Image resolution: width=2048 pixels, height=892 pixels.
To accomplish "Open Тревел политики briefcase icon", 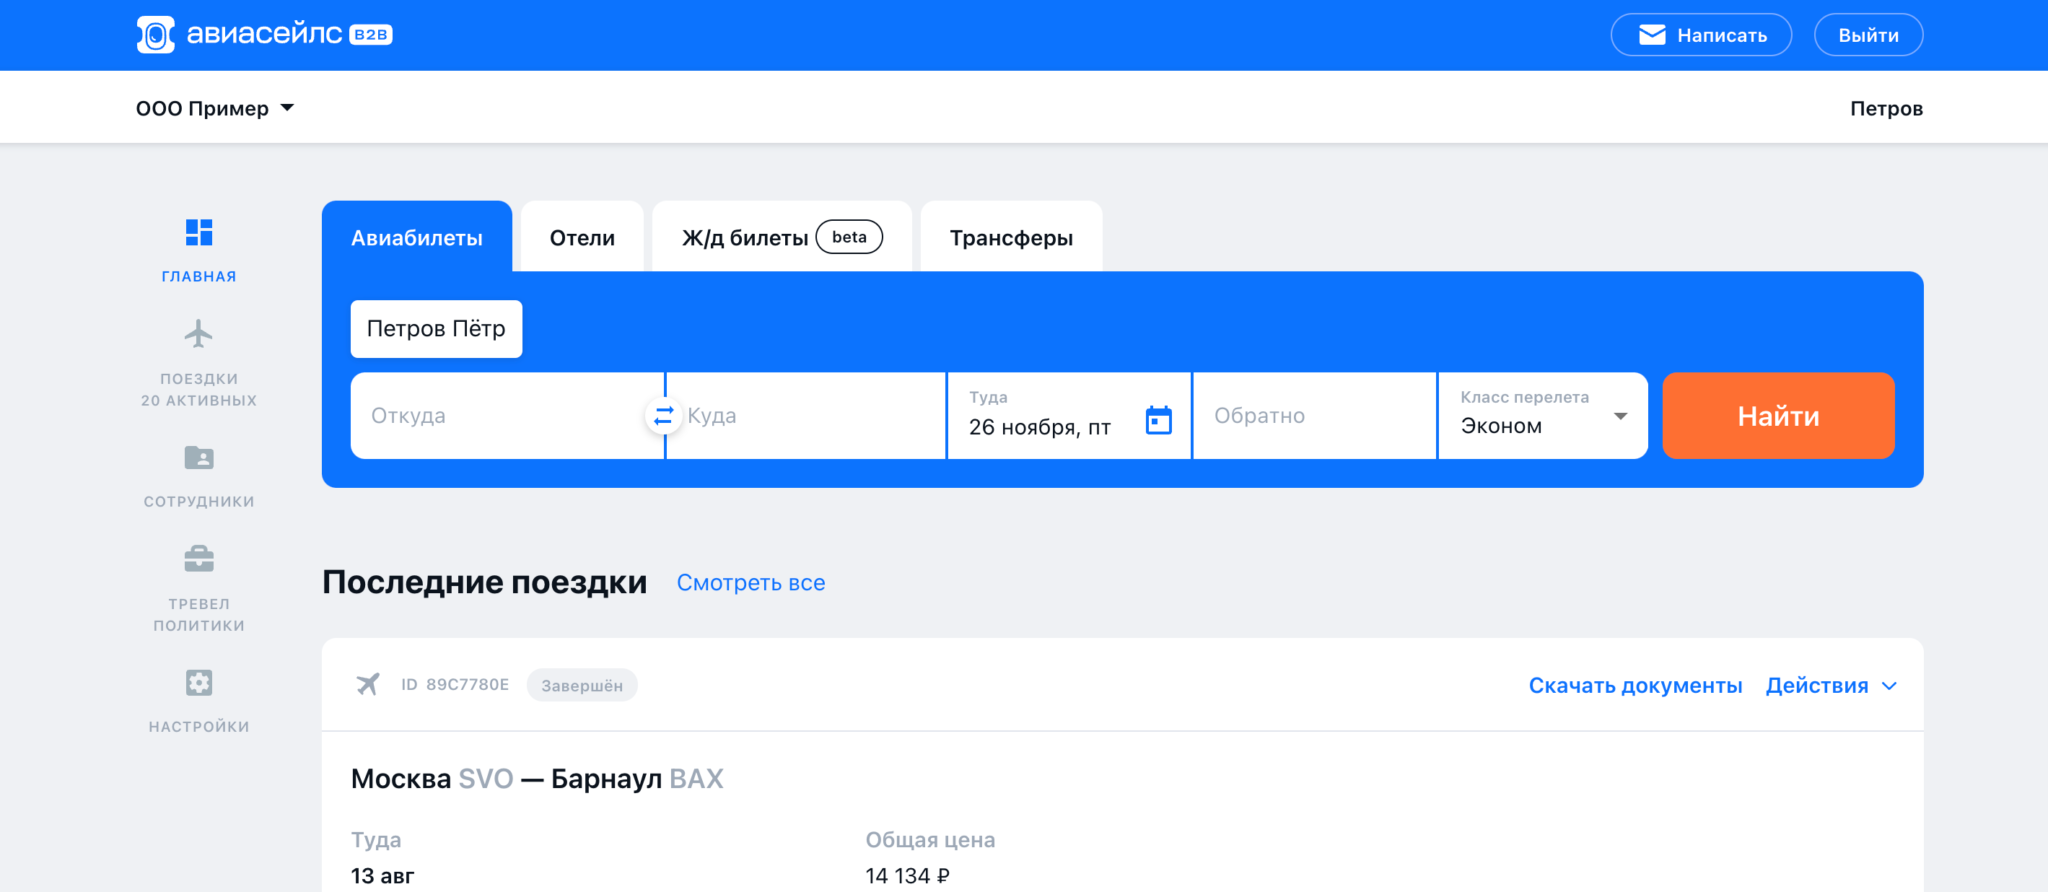I will [199, 559].
